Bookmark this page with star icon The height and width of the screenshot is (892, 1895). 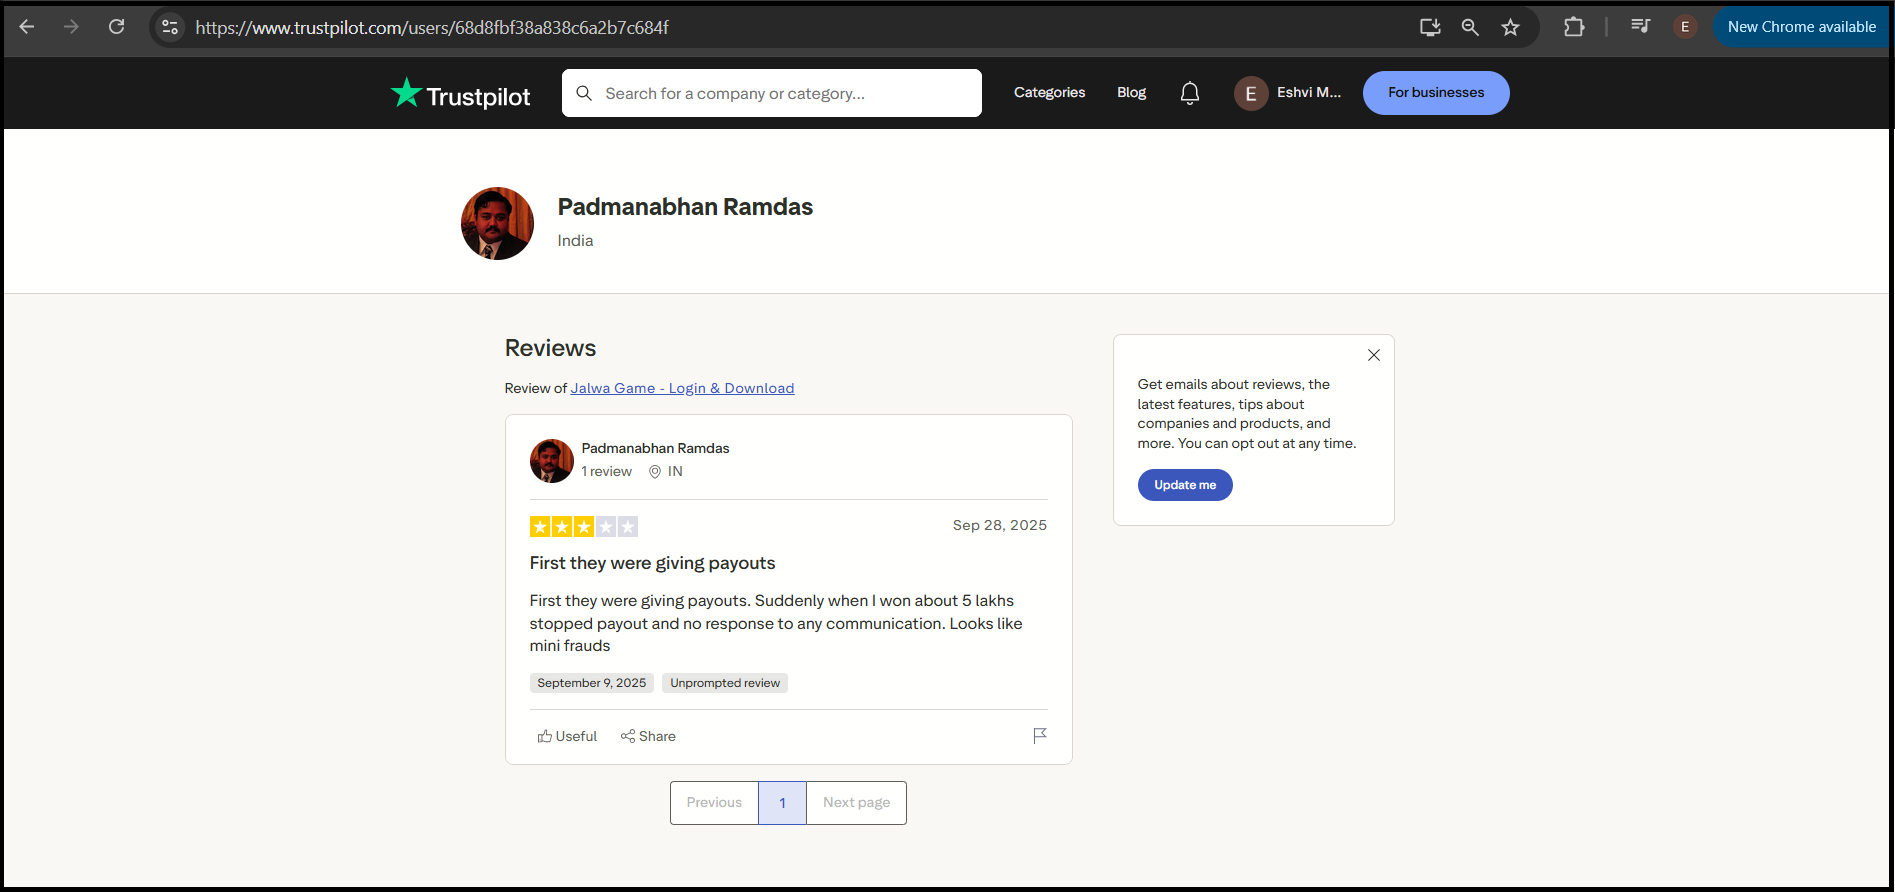click(x=1510, y=27)
